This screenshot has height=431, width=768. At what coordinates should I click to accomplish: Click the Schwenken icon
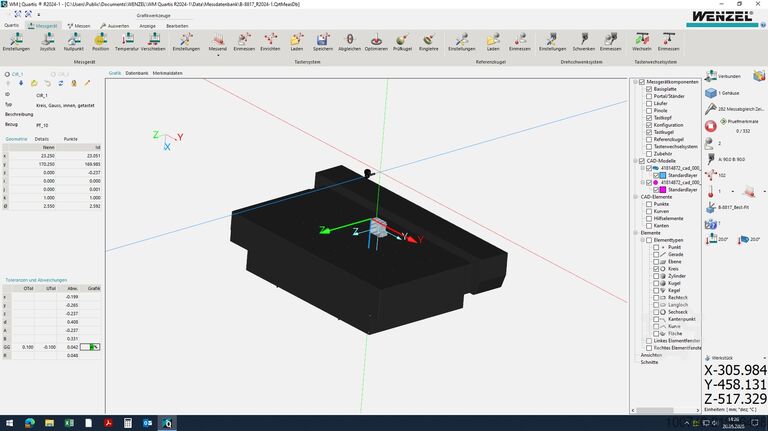pyautogui.click(x=583, y=42)
